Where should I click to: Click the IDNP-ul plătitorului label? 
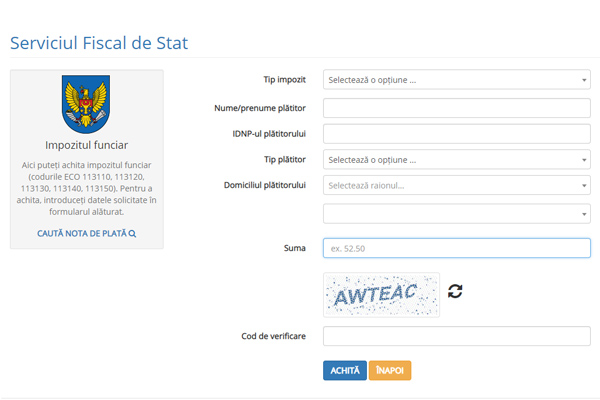269,134
